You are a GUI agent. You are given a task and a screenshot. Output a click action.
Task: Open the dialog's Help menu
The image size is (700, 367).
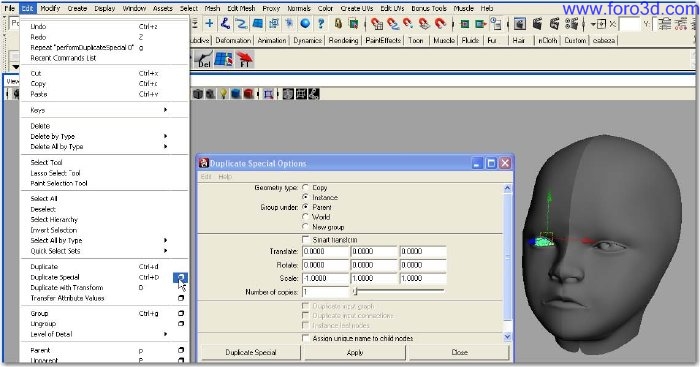(x=225, y=177)
